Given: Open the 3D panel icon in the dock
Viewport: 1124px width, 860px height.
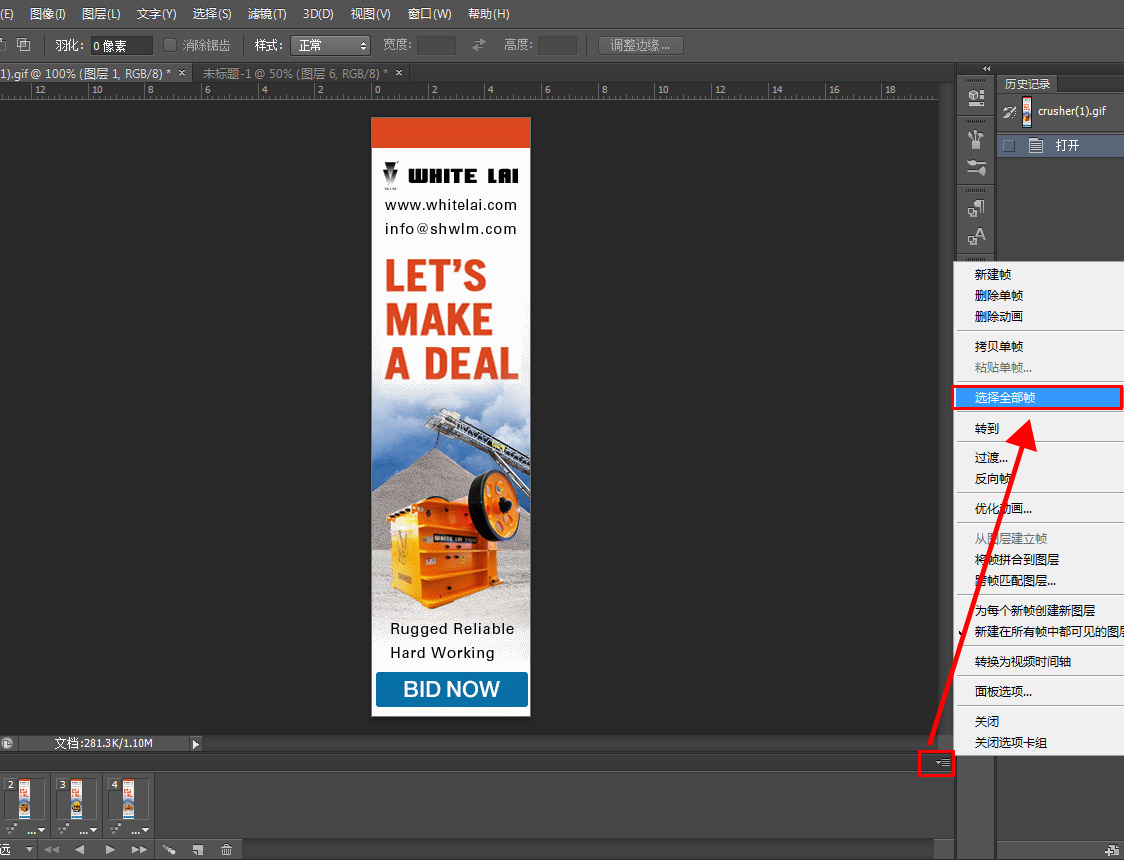Looking at the screenshot, I should coord(976,97).
